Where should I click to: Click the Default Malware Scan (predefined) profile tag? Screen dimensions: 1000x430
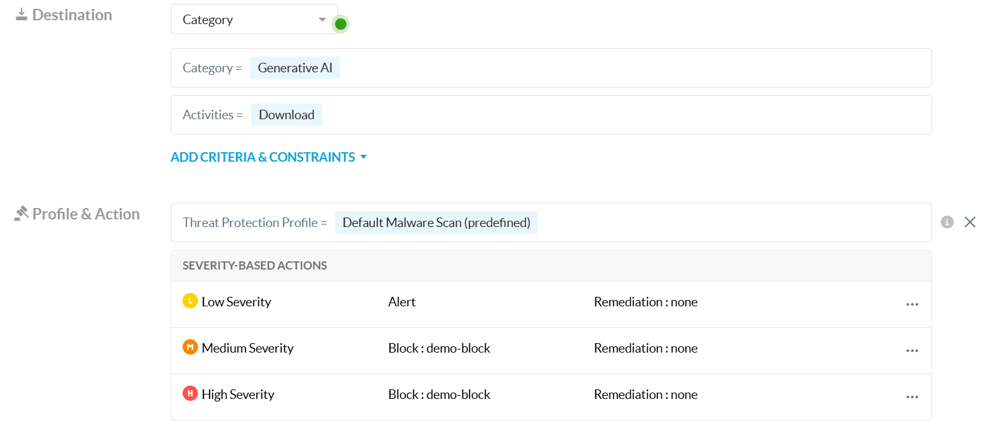click(x=436, y=222)
